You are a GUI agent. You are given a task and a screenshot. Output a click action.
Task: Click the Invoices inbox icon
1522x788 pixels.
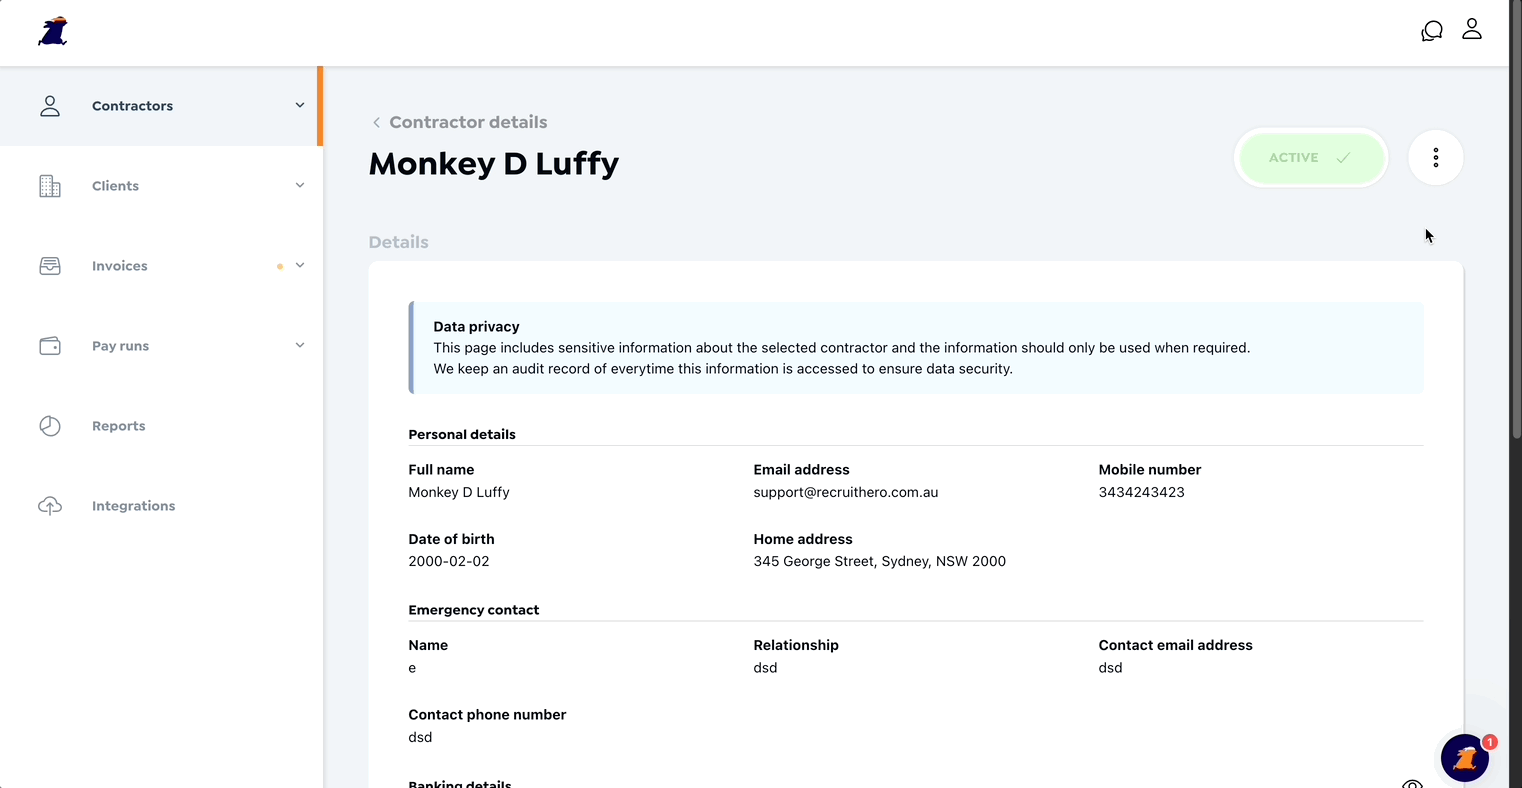click(x=50, y=266)
